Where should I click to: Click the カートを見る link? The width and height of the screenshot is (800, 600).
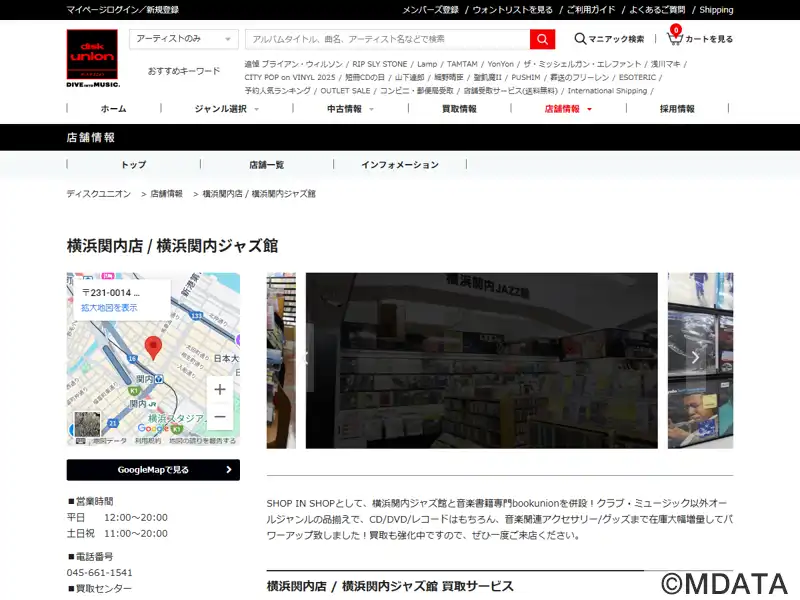coord(709,39)
